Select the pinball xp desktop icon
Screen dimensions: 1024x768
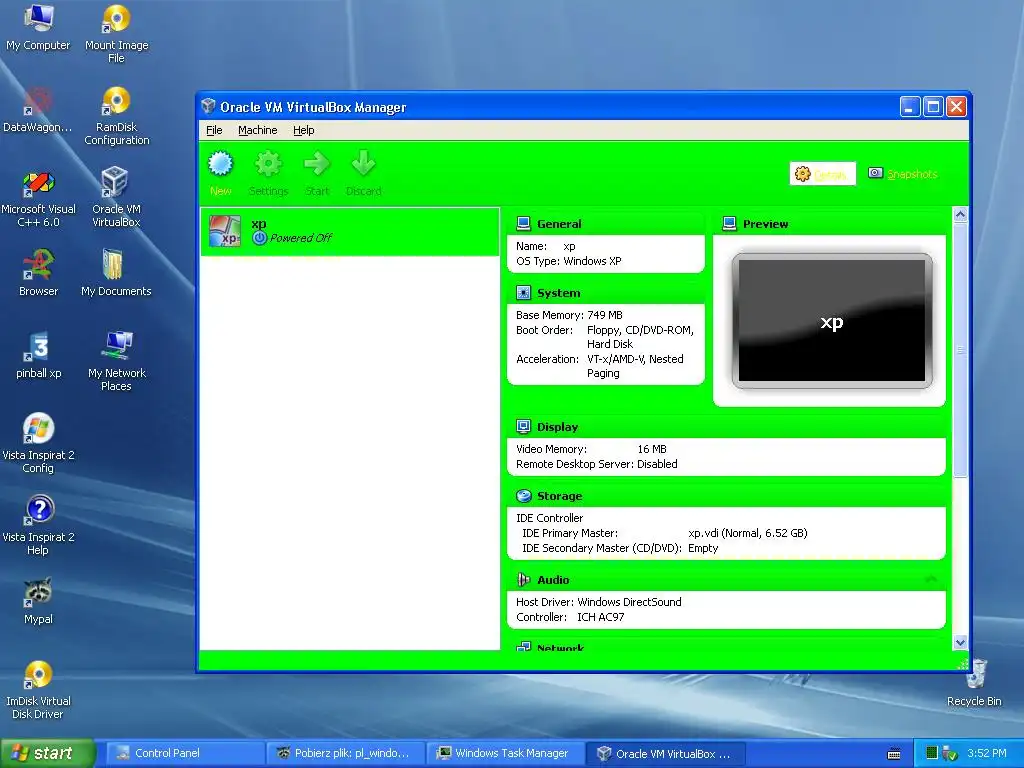click(x=39, y=355)
